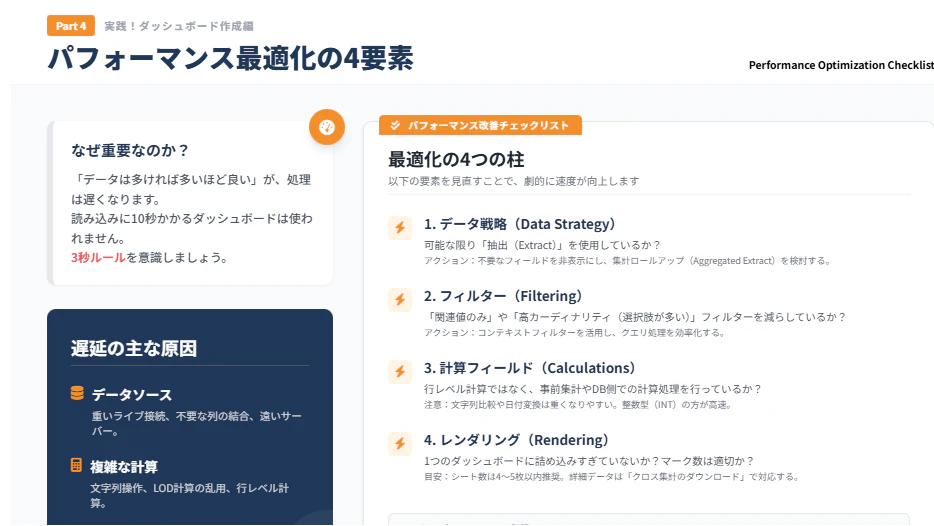The width and height of the screenshot is (934, 526).
Task: Click the orange Part 4 badge
Action: (71, 26)
